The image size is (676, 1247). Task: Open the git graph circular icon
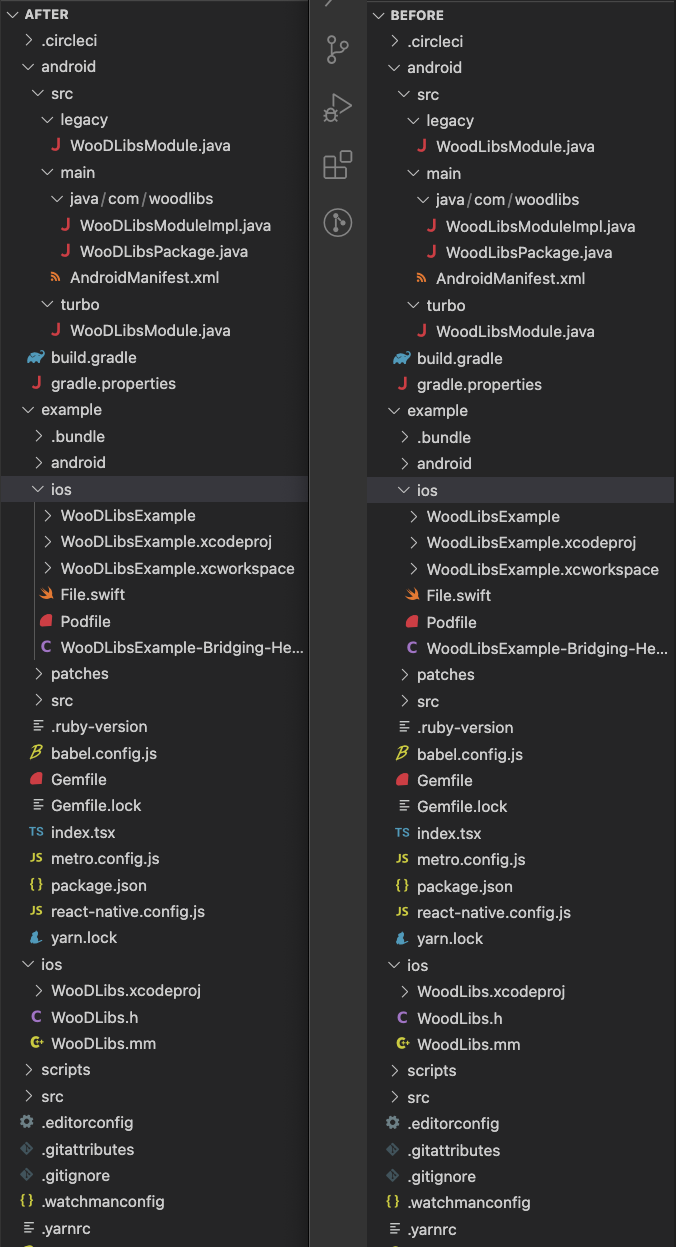(338, 221)
